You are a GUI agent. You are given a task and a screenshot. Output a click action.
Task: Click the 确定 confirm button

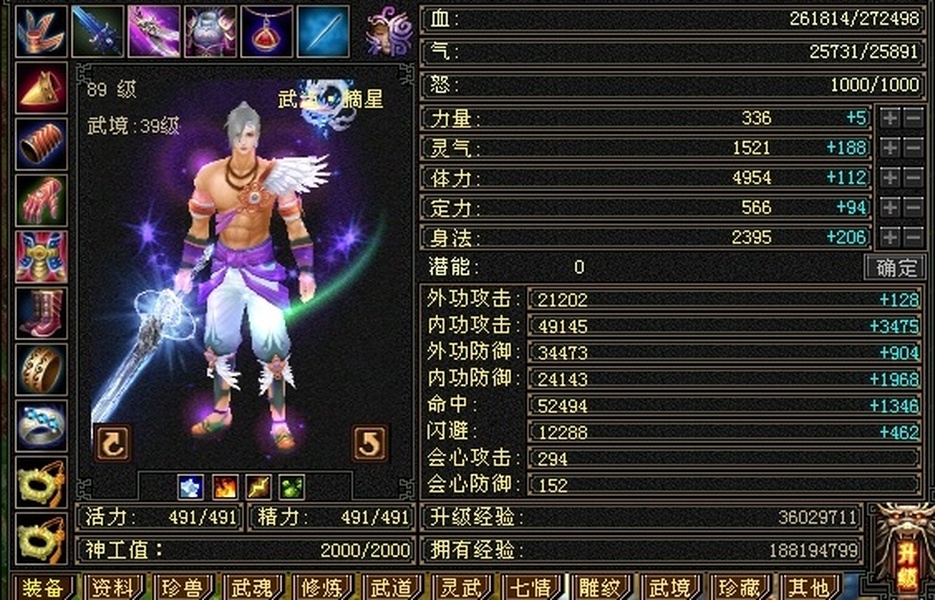[895, 267]
